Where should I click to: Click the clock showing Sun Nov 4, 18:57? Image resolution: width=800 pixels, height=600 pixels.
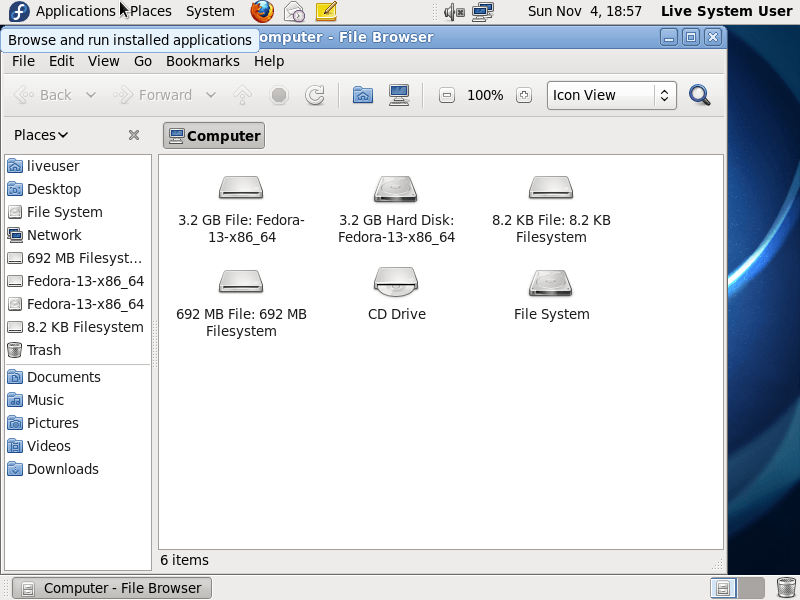point(585,11)
